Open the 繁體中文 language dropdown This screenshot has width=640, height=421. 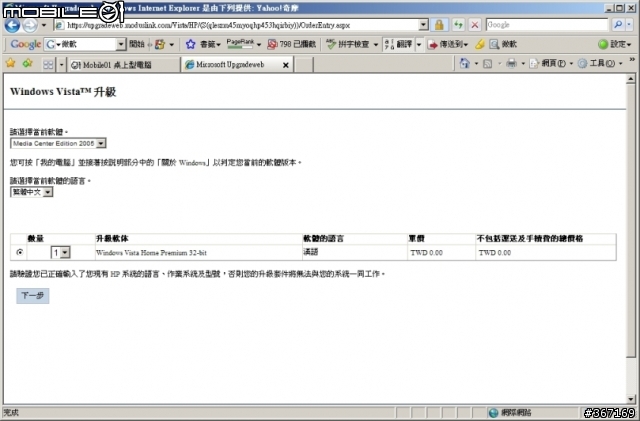(31, 192)
